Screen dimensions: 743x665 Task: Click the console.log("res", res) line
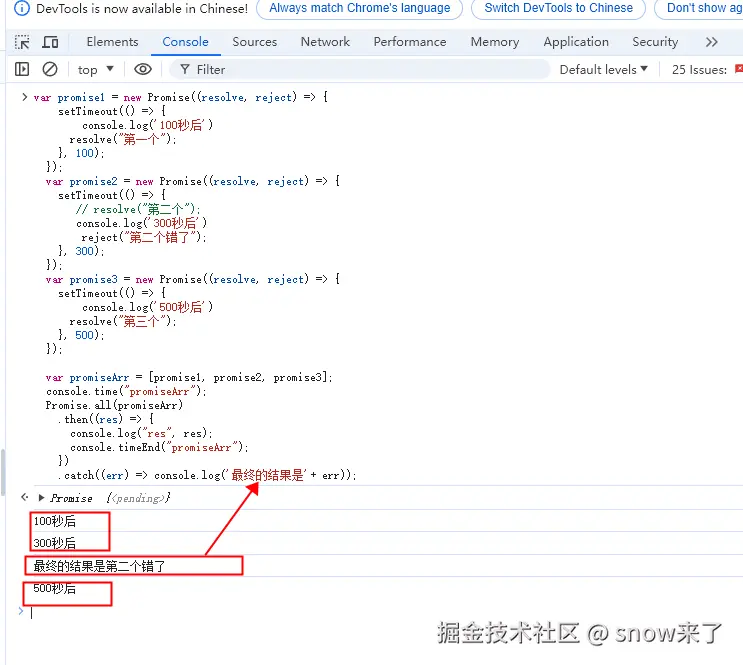coord(141,433)
